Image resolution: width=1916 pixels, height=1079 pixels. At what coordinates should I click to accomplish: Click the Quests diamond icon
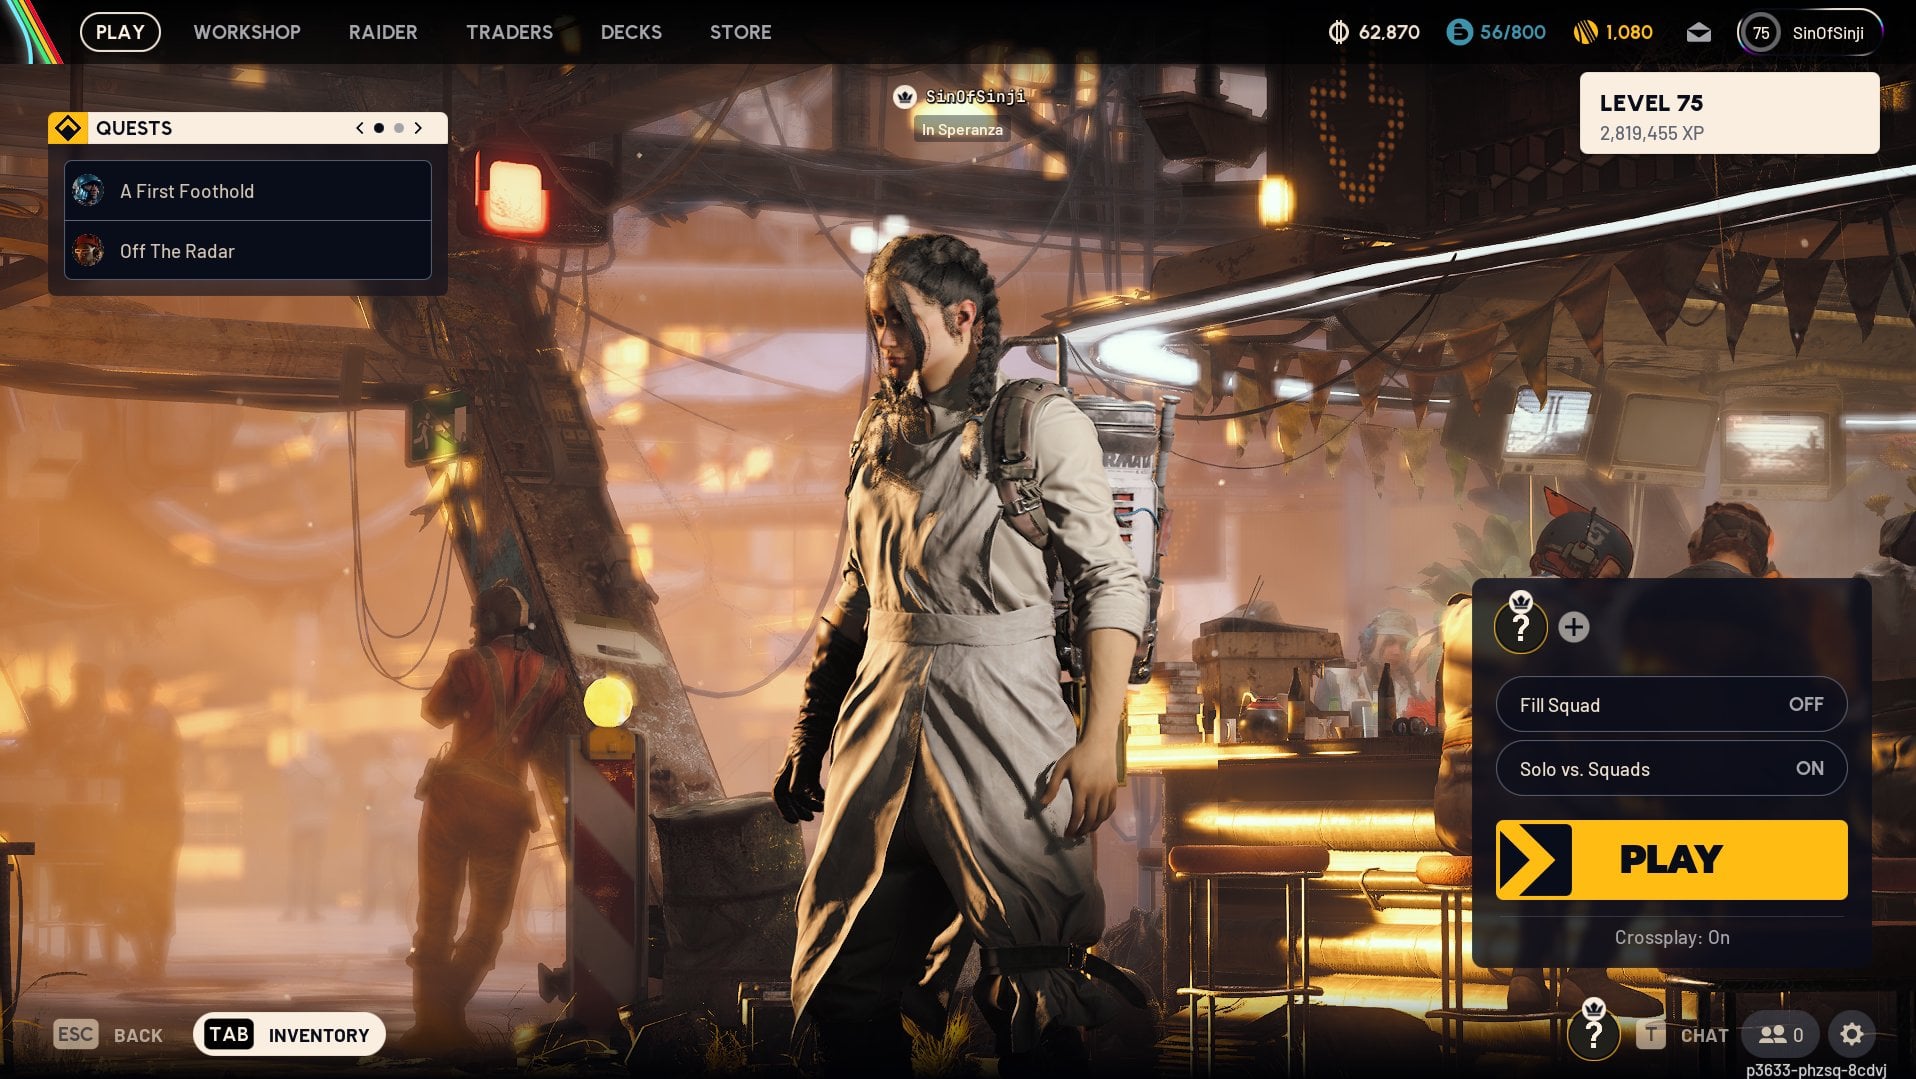tap(68, 128)
